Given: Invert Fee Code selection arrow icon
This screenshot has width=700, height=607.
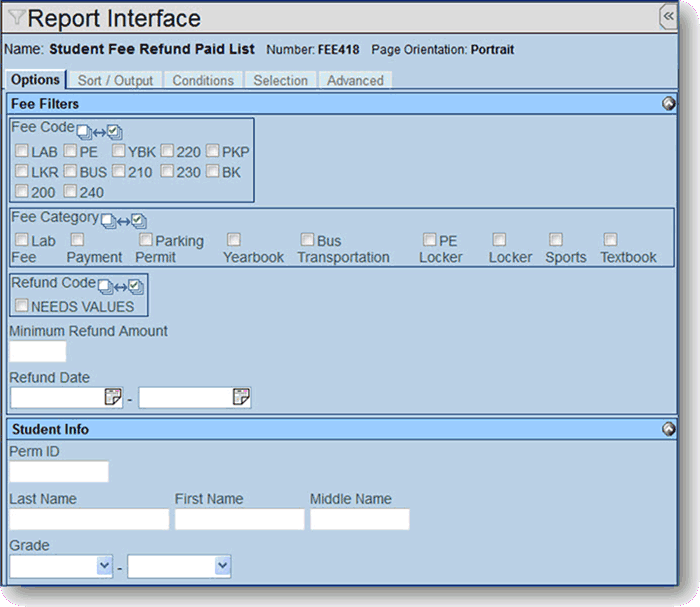Looking at the screenshot, I should 99,133.
